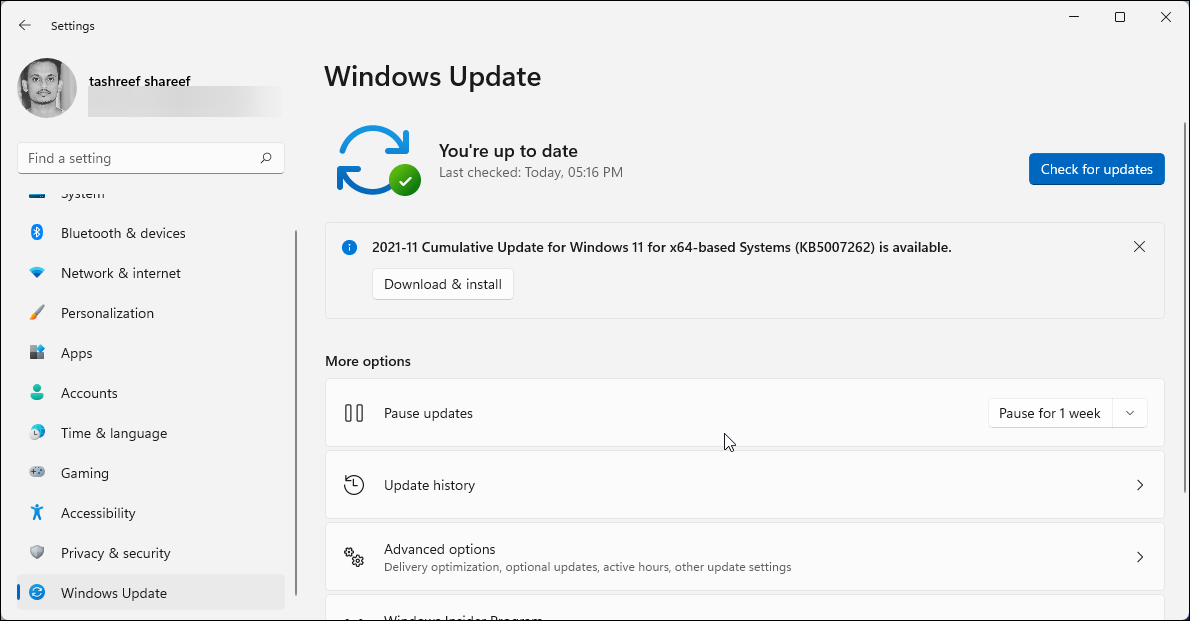Open Update history

pos(744,485)
